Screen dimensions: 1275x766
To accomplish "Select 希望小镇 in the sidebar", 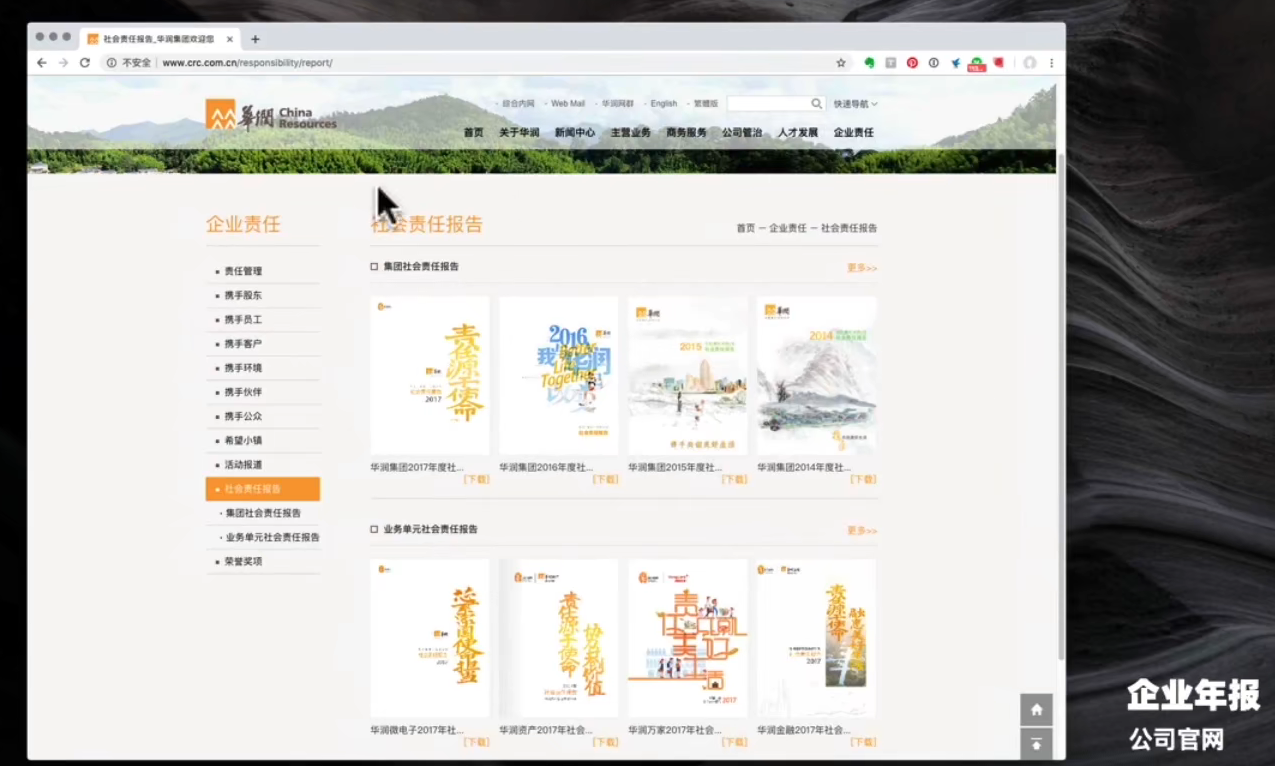I will pos(243,440).
